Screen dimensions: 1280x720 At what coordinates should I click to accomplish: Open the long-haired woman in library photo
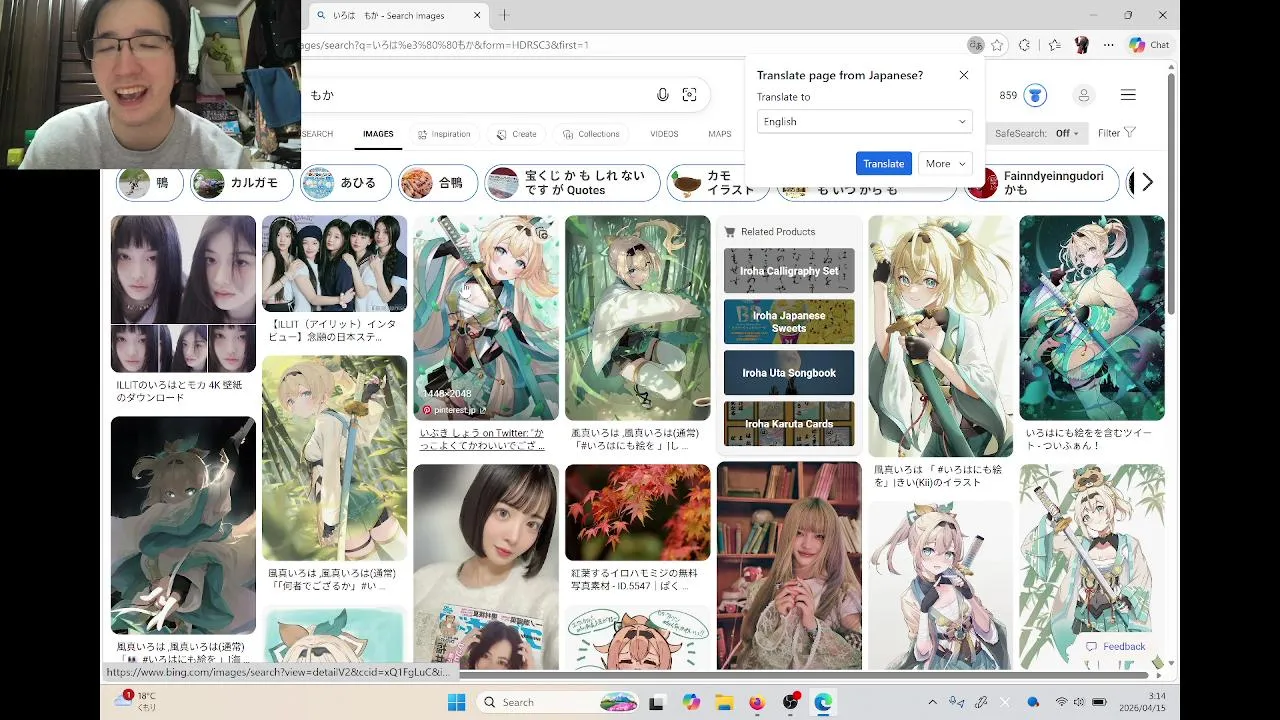pyautogui.click(x=789, y=565)
